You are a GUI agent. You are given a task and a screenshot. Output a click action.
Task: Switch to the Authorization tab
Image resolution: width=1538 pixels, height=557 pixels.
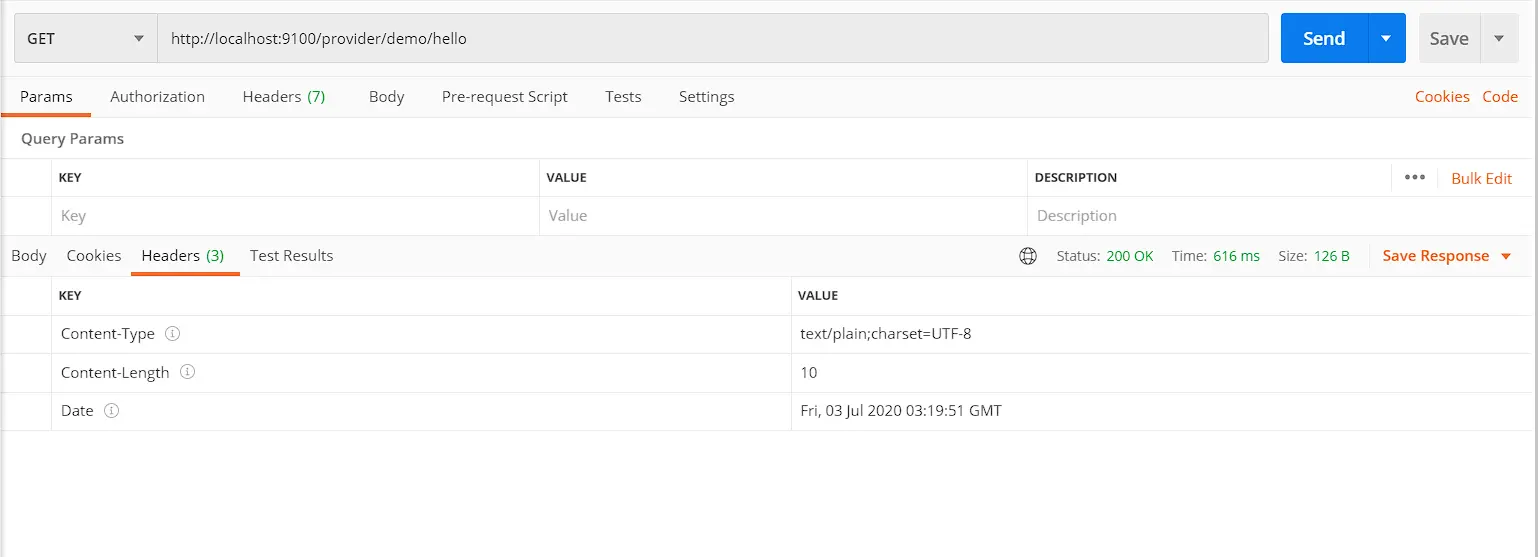point(157,97)
